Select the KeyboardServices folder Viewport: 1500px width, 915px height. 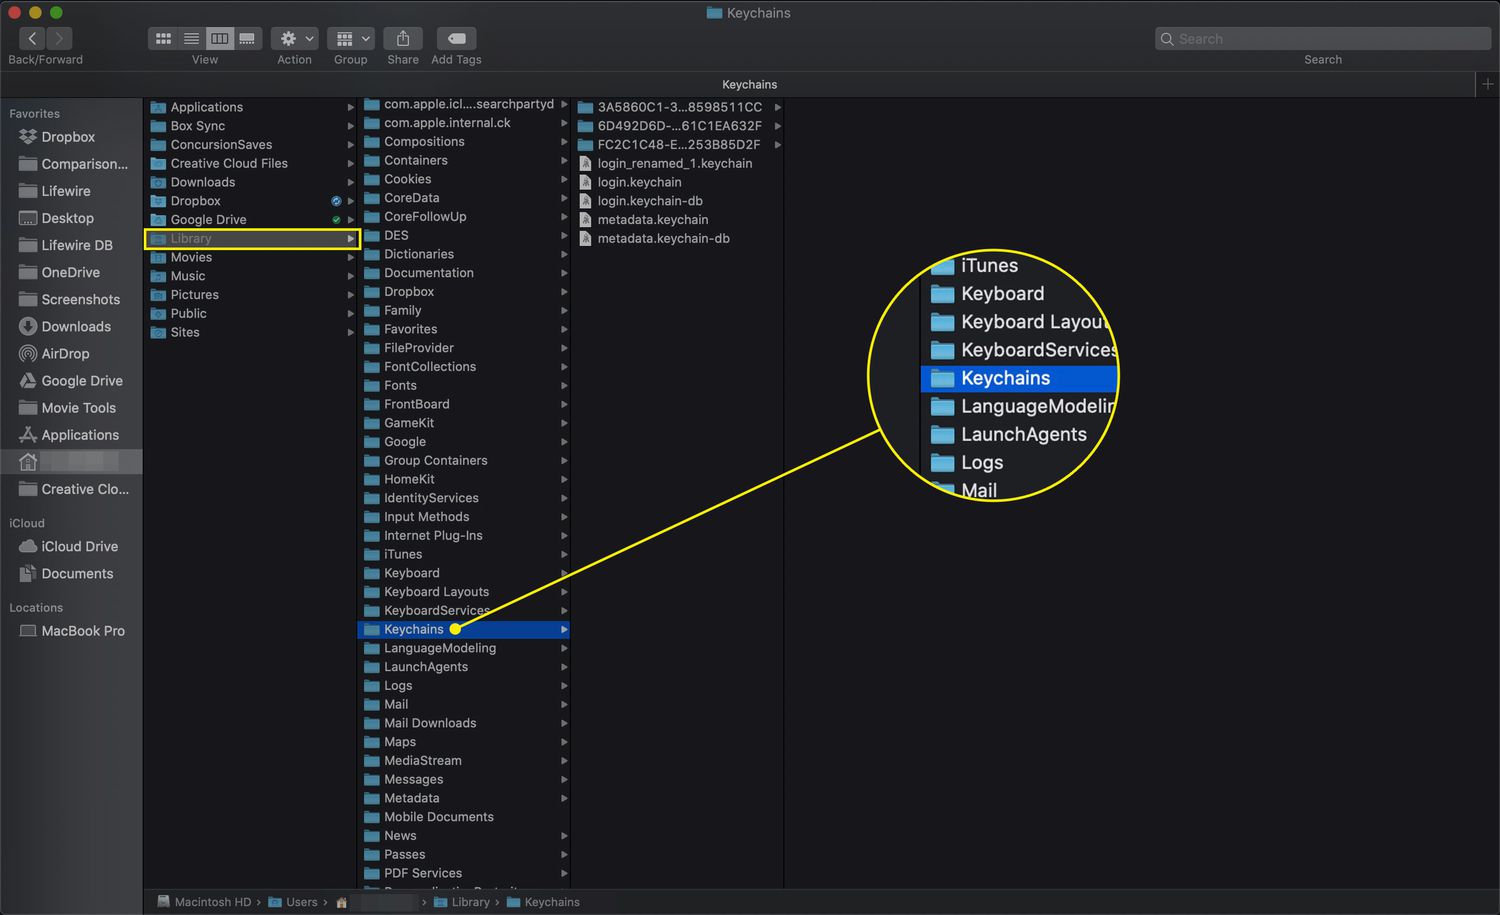[464, 610]
